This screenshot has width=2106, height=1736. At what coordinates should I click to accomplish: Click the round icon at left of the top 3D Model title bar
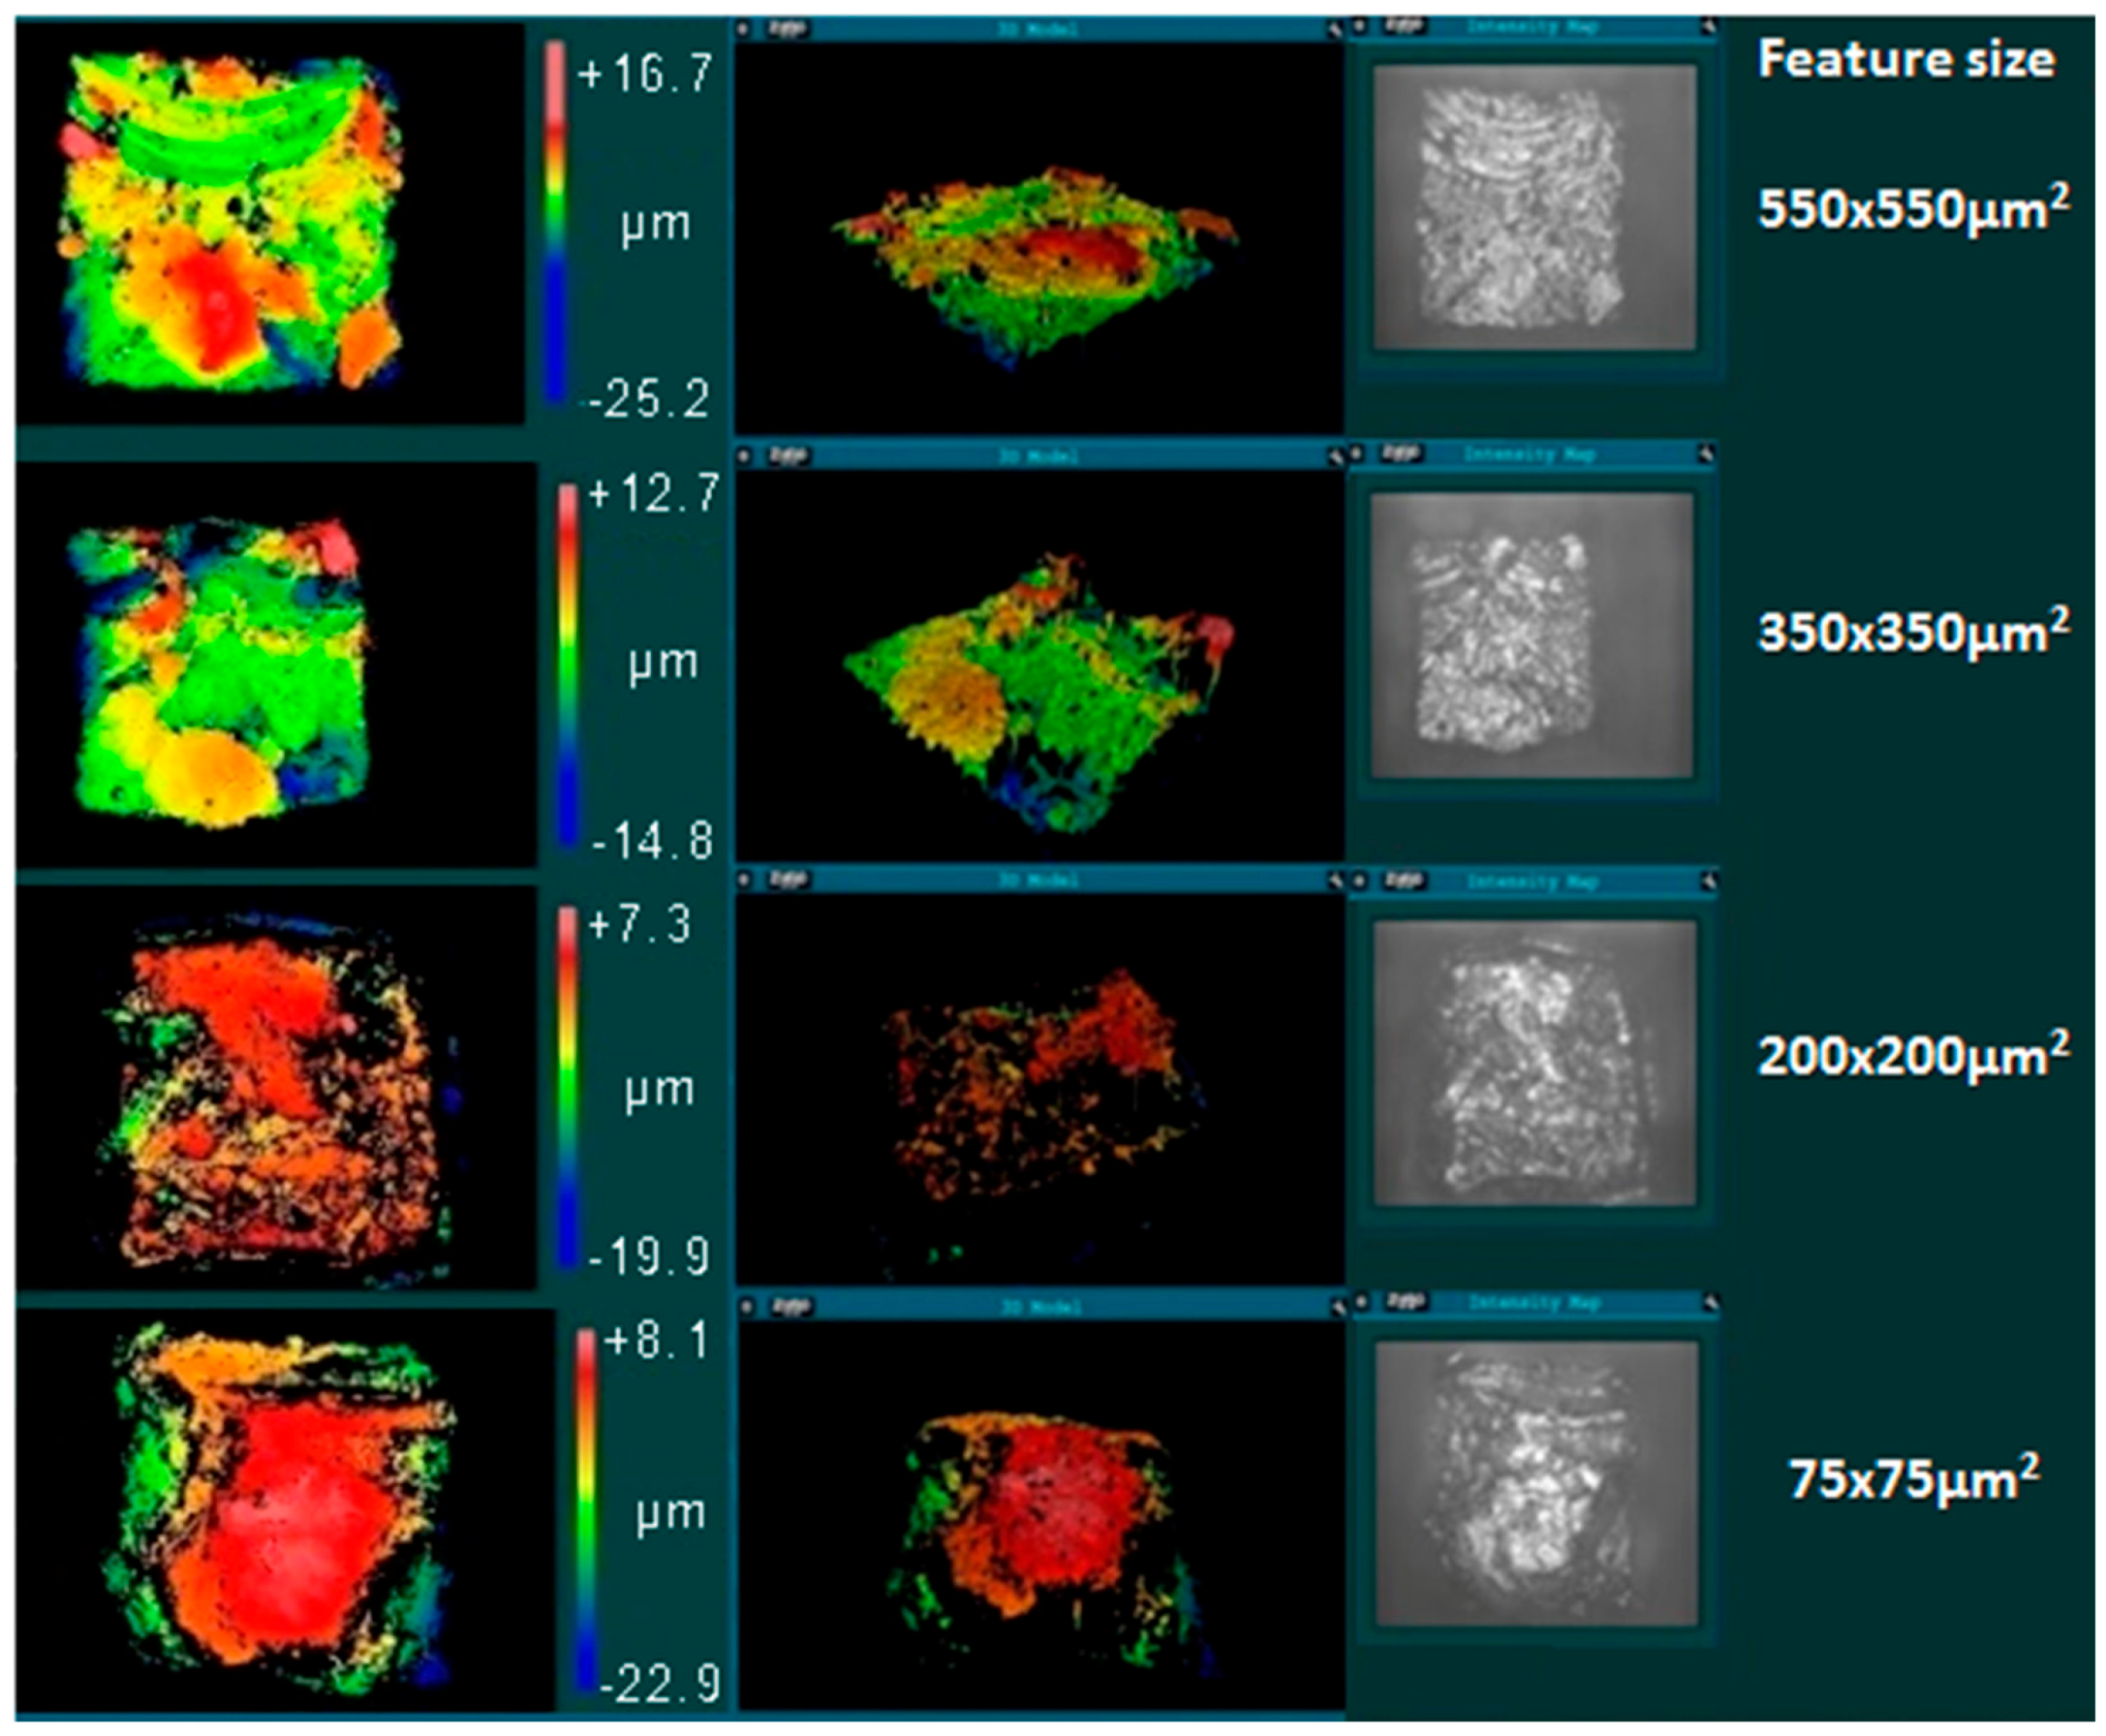click(x=743, y=29)
